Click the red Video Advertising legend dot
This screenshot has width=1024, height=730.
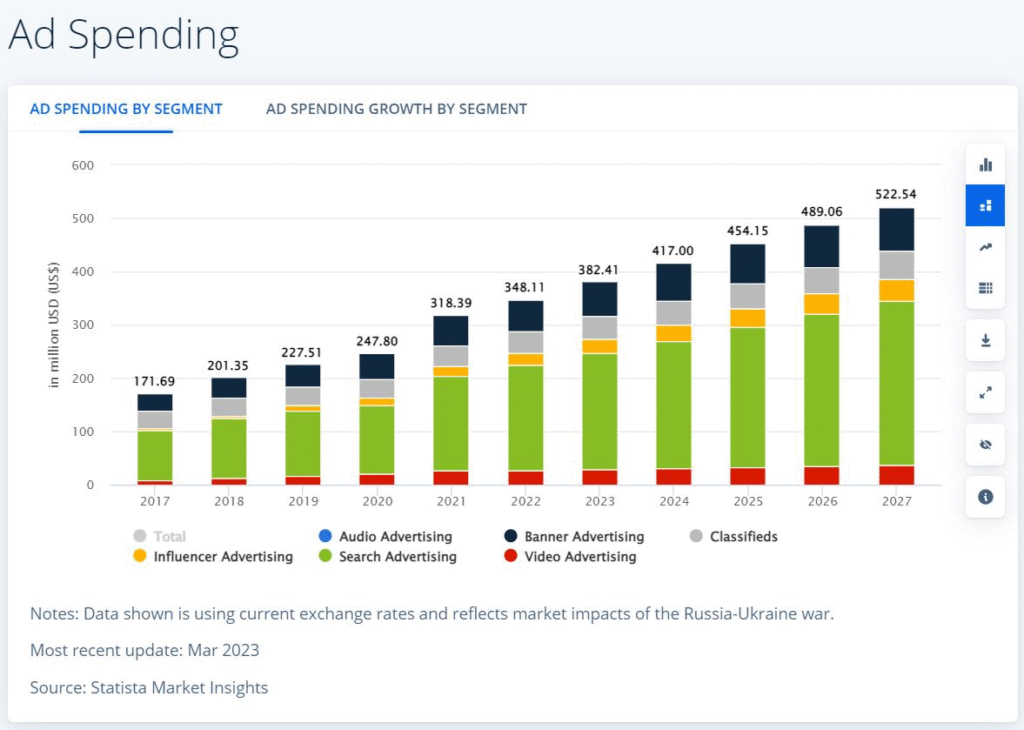(509, 557)
